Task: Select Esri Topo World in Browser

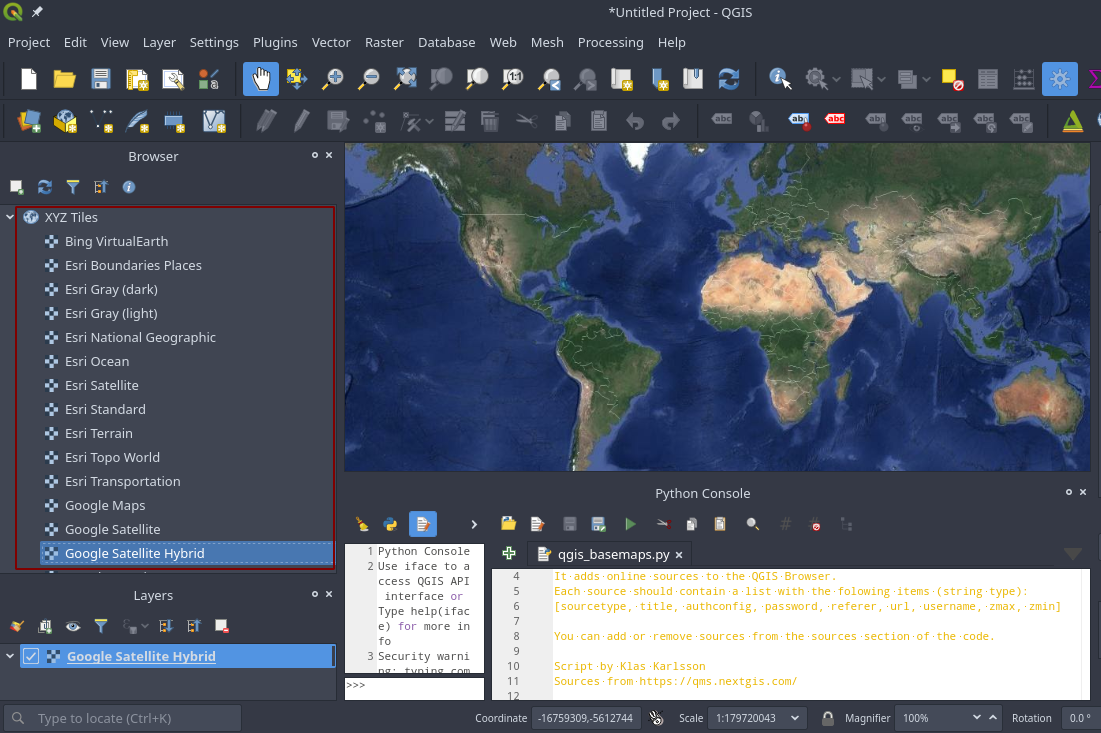Action: coord(112,457)
